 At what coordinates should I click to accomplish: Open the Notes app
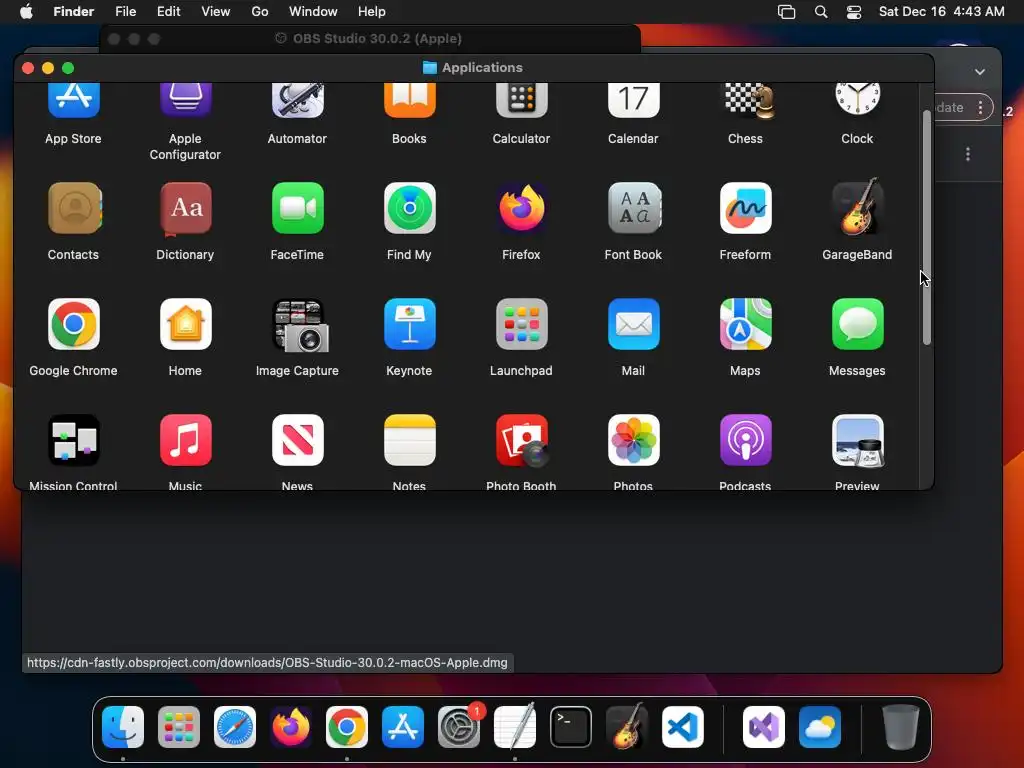click(409, 440)
